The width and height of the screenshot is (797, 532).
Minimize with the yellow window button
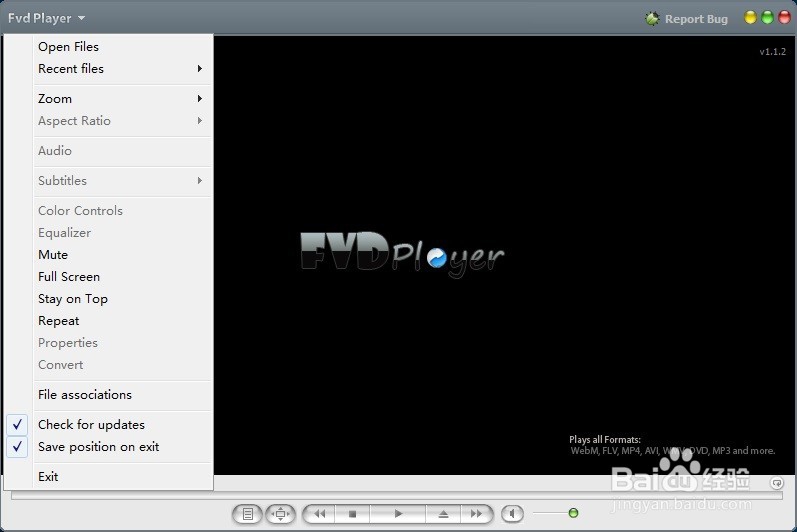(750, 18)
